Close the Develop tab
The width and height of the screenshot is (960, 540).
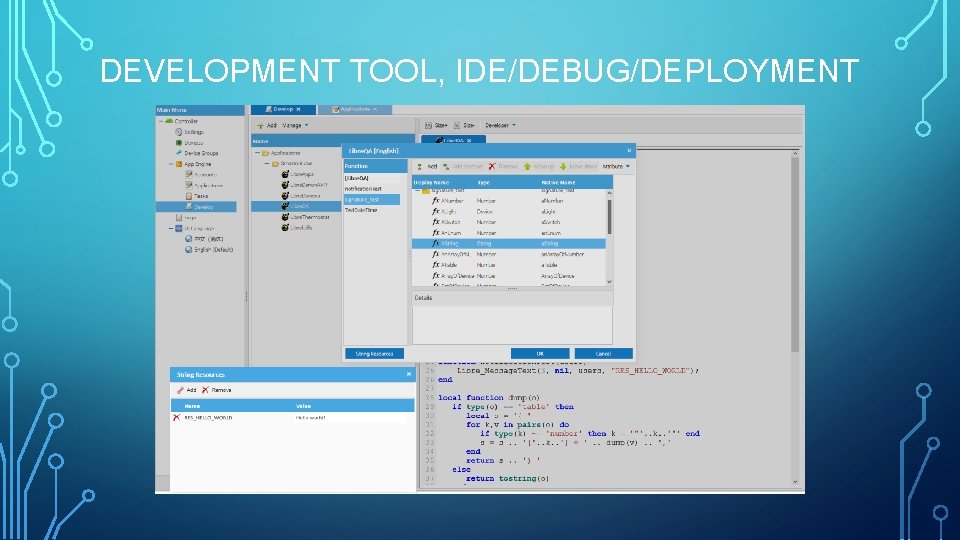(x=299, y=109)
